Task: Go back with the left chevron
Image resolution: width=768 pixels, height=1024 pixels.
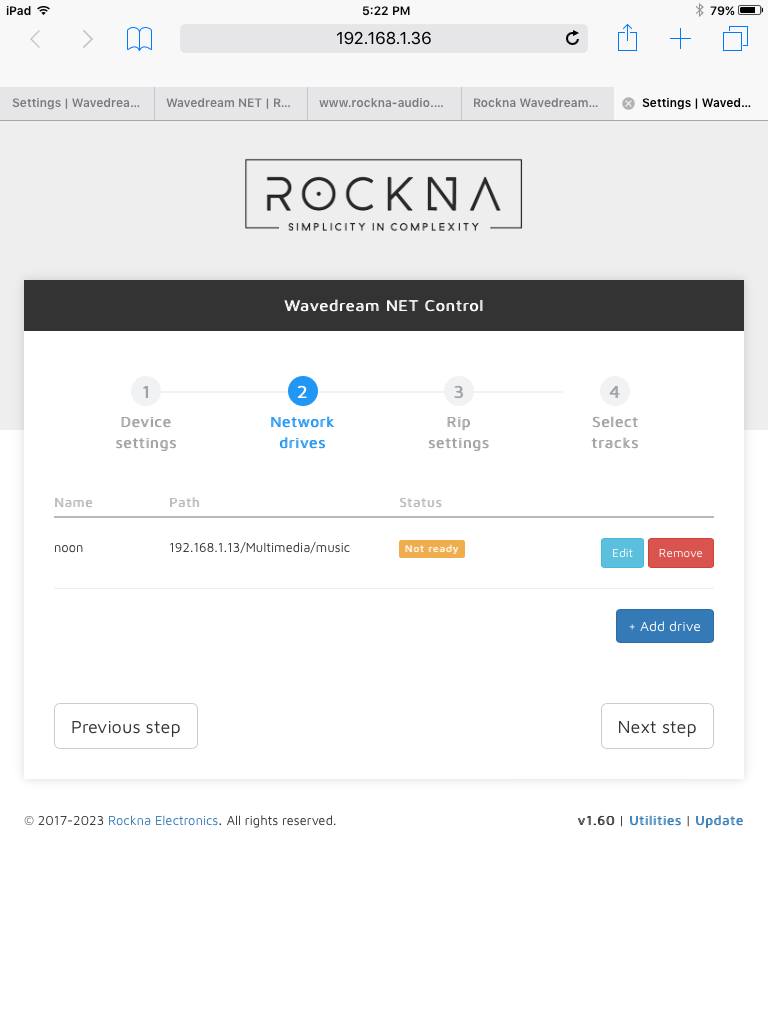Action: click(35, 39)
